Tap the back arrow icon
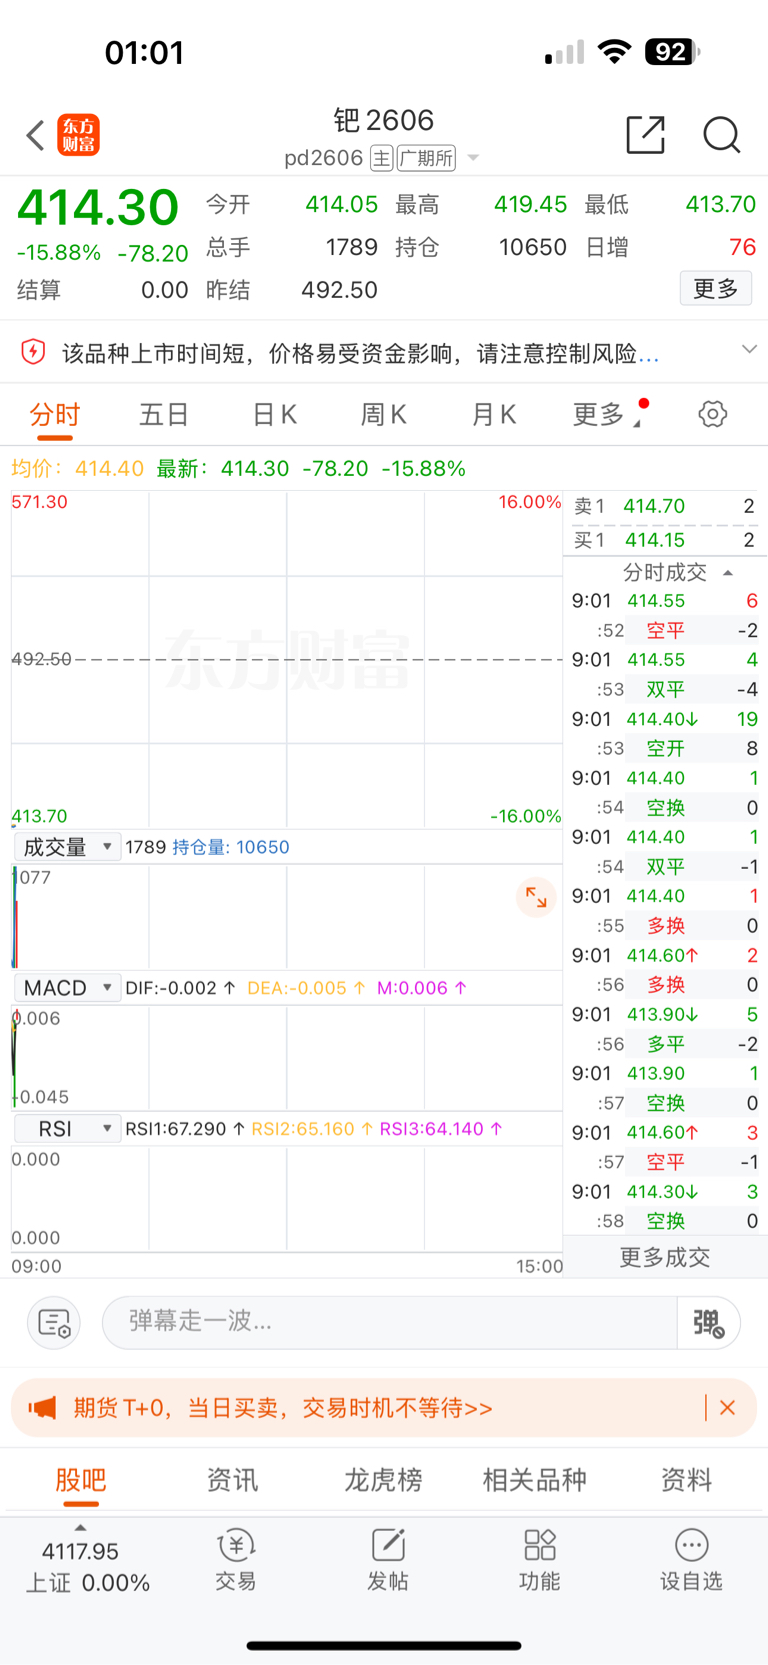Image resolution: width=768 pixels, height=1665 pixels. (36, 135)
